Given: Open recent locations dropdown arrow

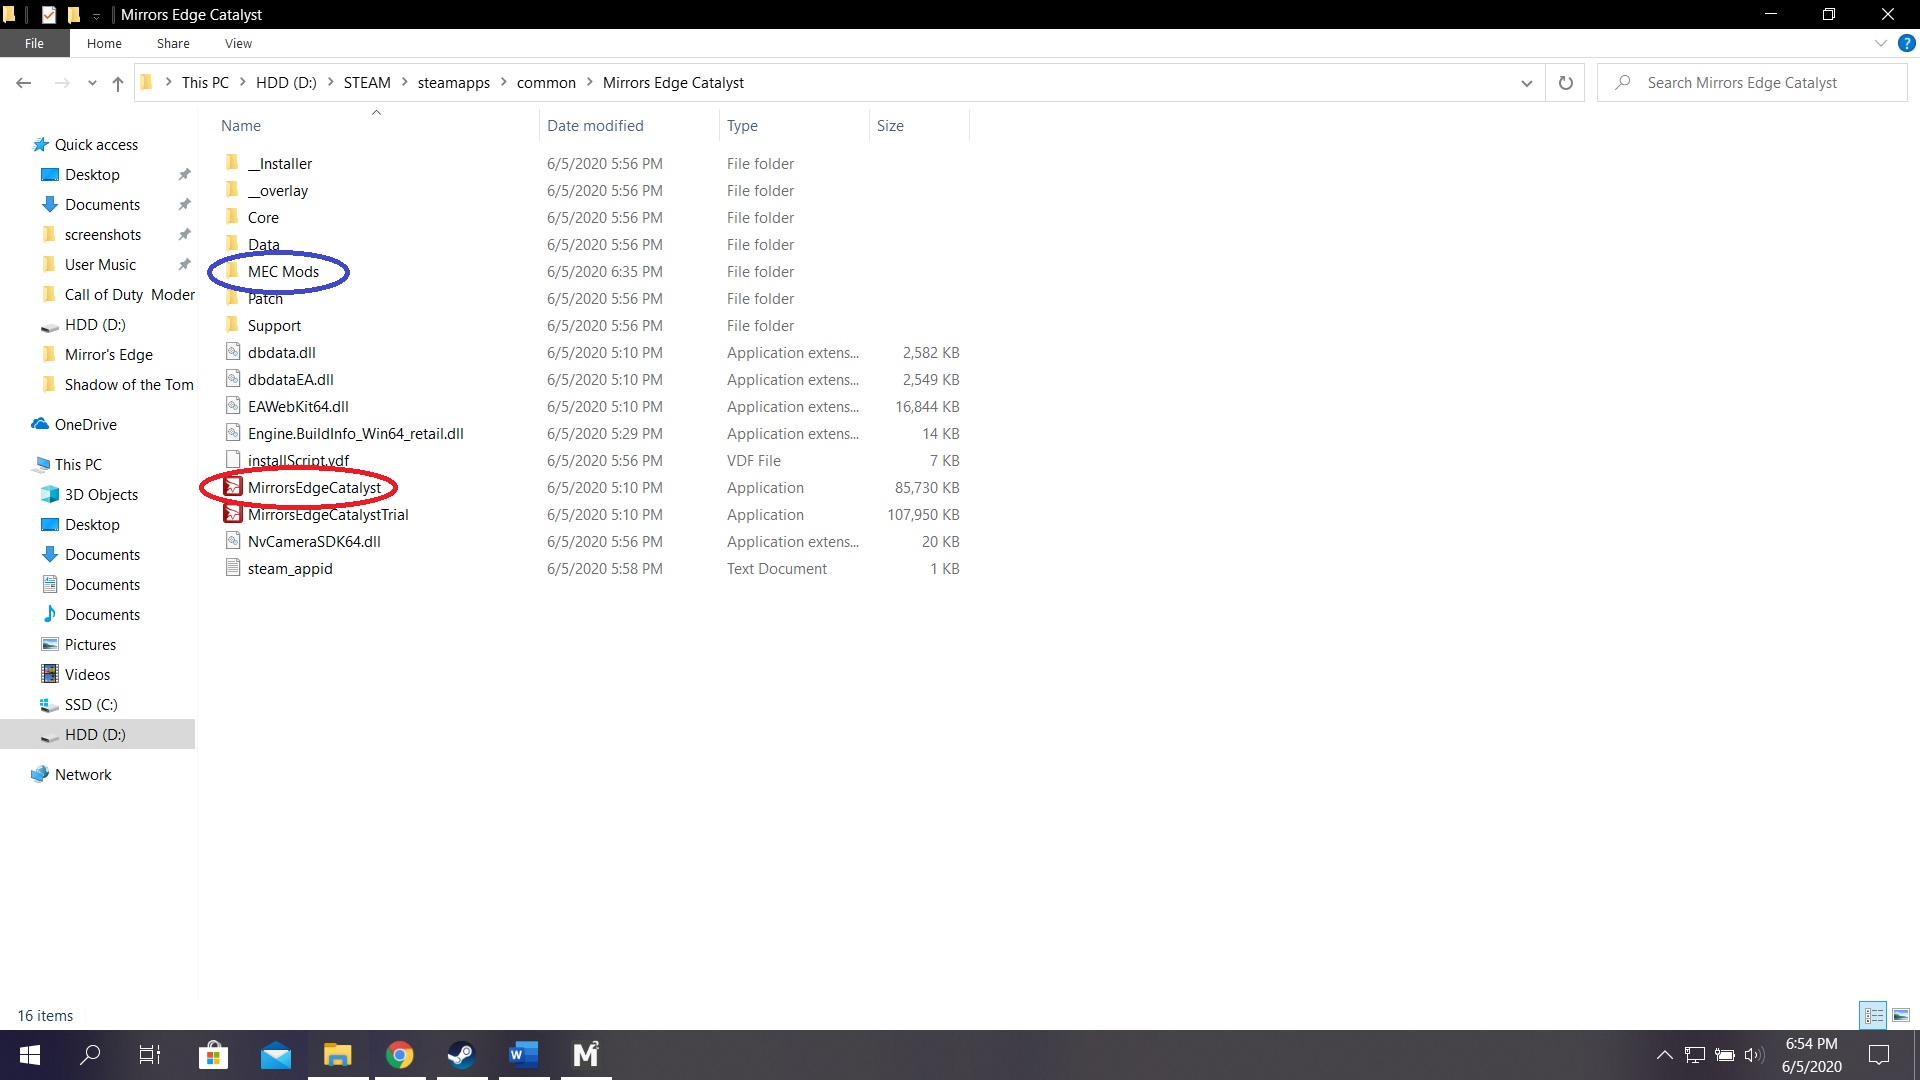Looking at the screenshot, I should [x=92, y=83].
